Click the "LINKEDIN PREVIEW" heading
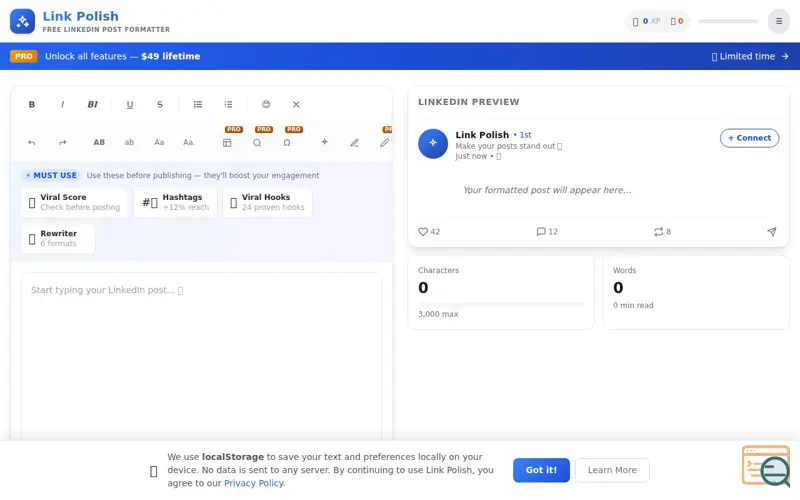The width and height of the screenshot is (800, 500). (468, 102)
